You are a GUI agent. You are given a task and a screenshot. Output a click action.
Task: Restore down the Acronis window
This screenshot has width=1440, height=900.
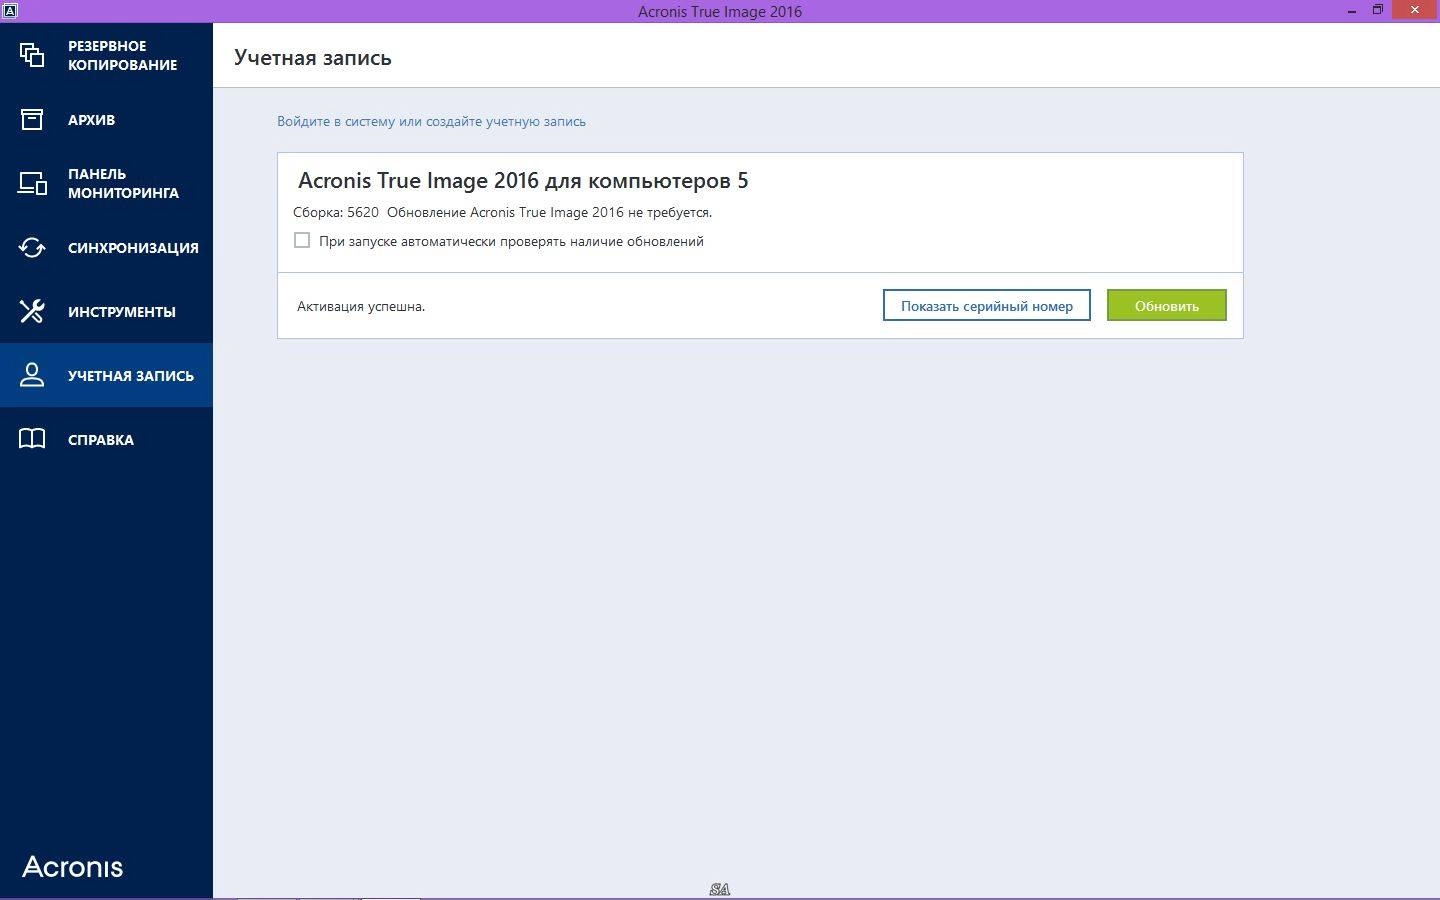click(x=1377, y=10)
